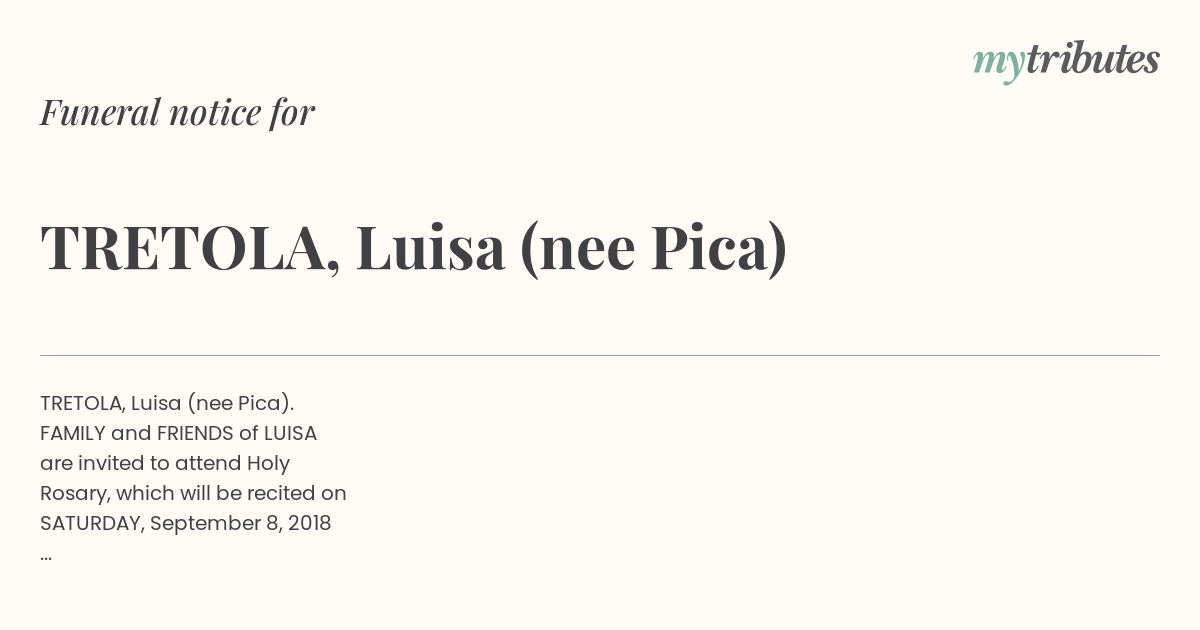Click the line "are invited to attend Holy"
Screen dimensions: 1200x630
(x=165, y=463)
